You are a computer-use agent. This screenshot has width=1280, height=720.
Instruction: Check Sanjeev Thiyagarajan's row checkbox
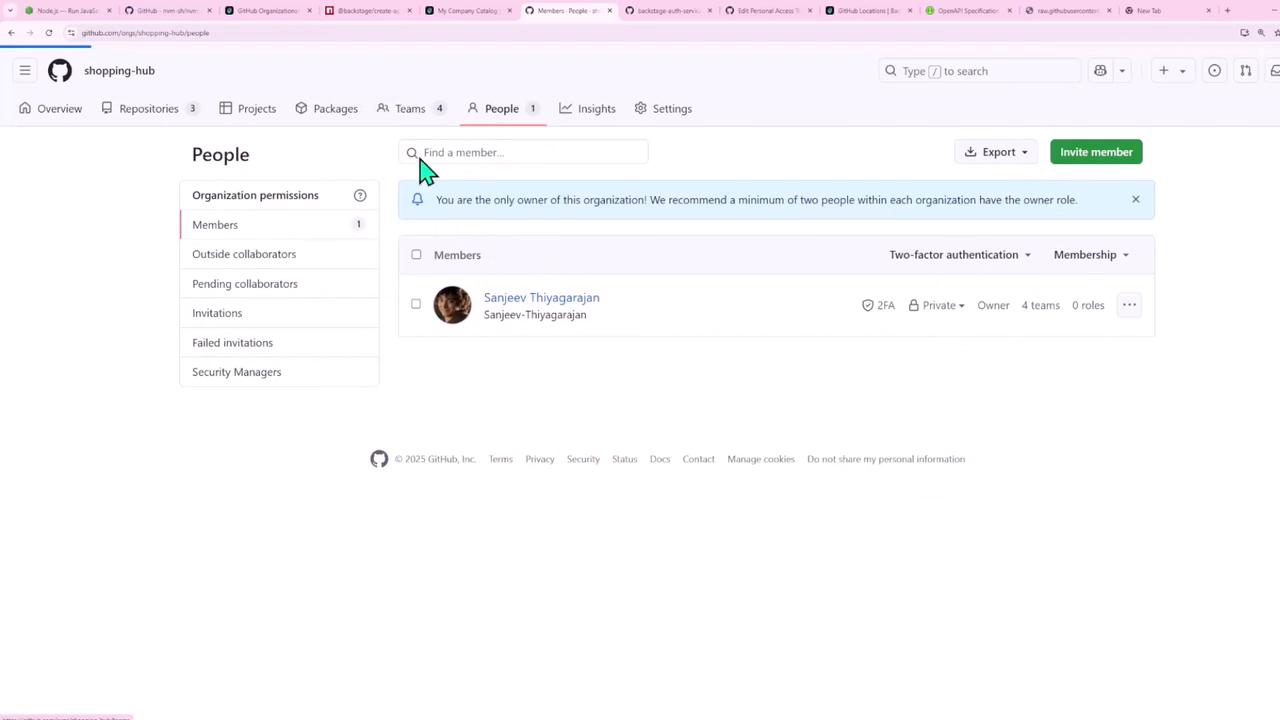(x=416, y=304)
